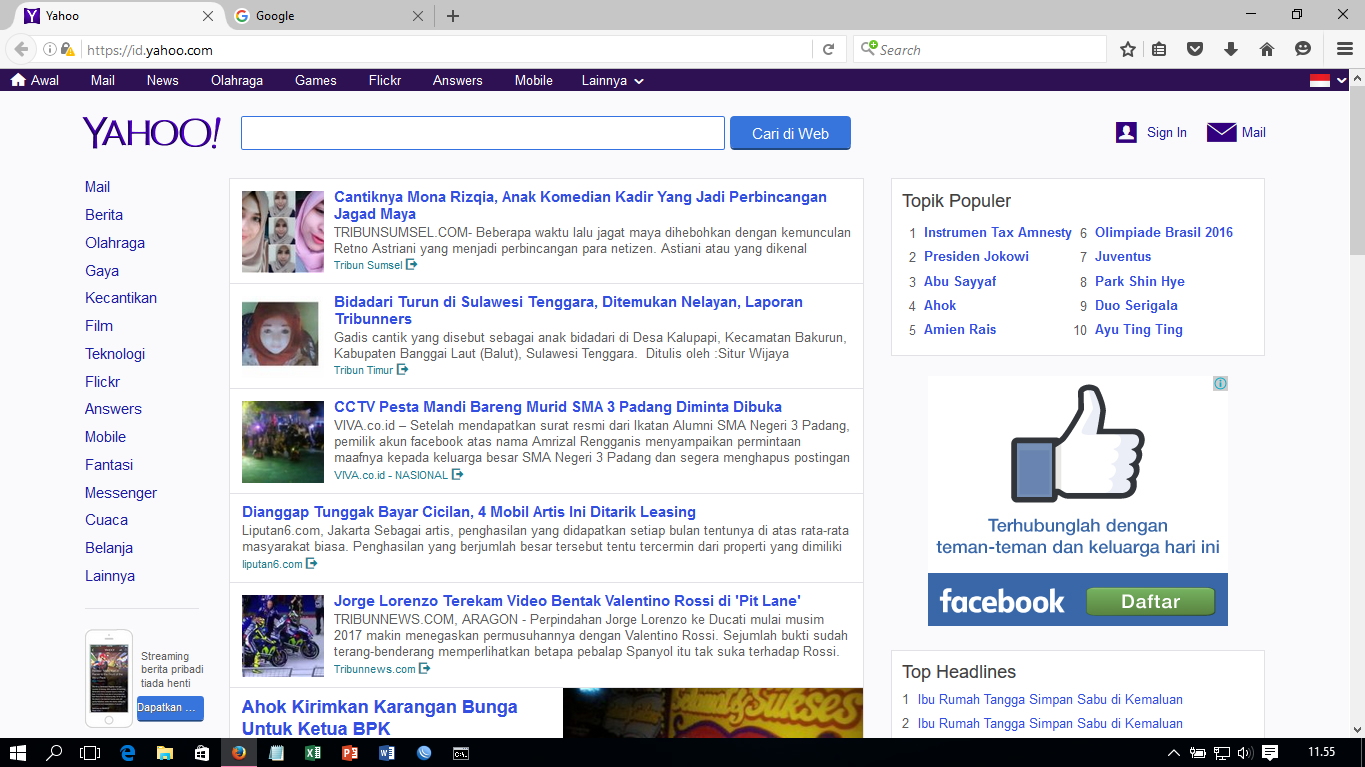Open Cuaca in the left sidebar
This screenshot has width=1365, height=767.
tap(106, 520)
